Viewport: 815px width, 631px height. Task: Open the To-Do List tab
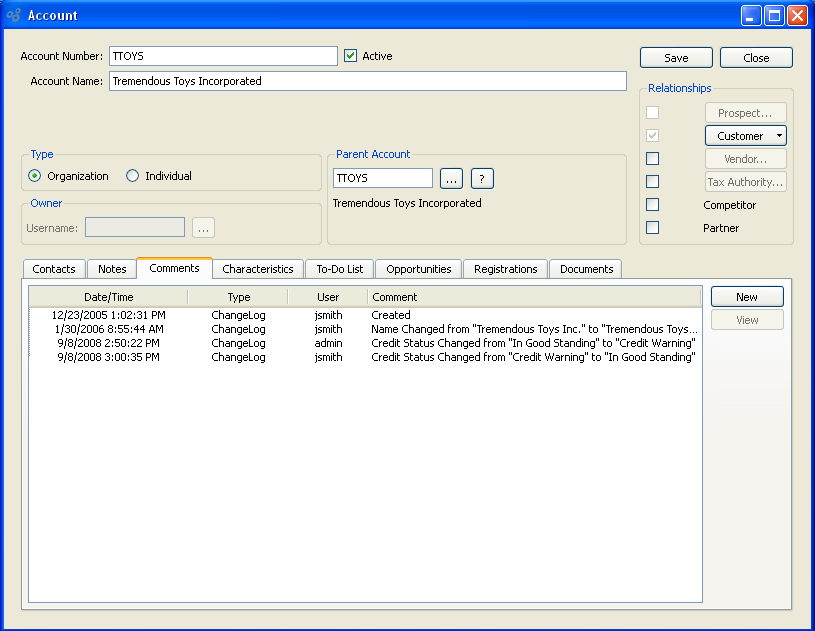(340, 269)
